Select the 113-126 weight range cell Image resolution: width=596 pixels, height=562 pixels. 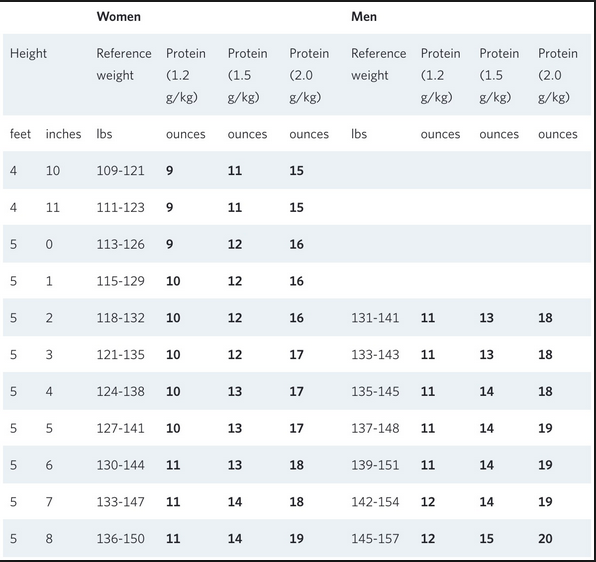tap(120, 244)
